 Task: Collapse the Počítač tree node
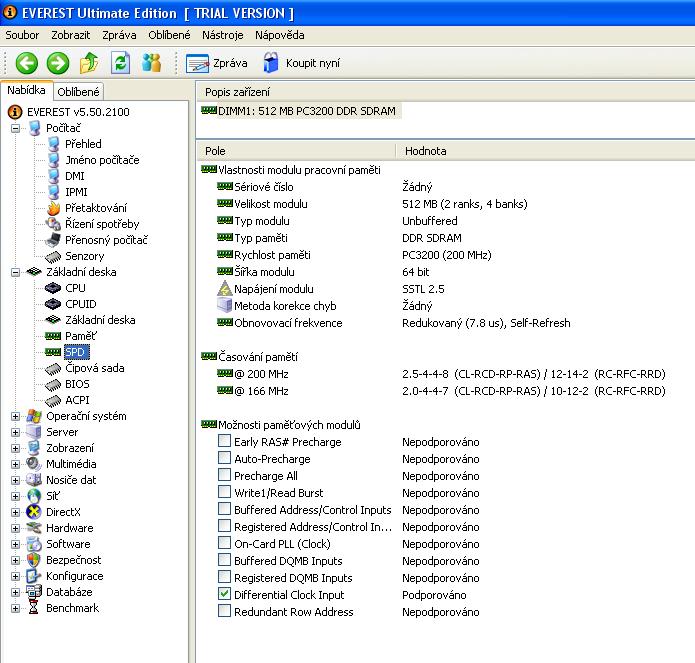coord(16,128)
